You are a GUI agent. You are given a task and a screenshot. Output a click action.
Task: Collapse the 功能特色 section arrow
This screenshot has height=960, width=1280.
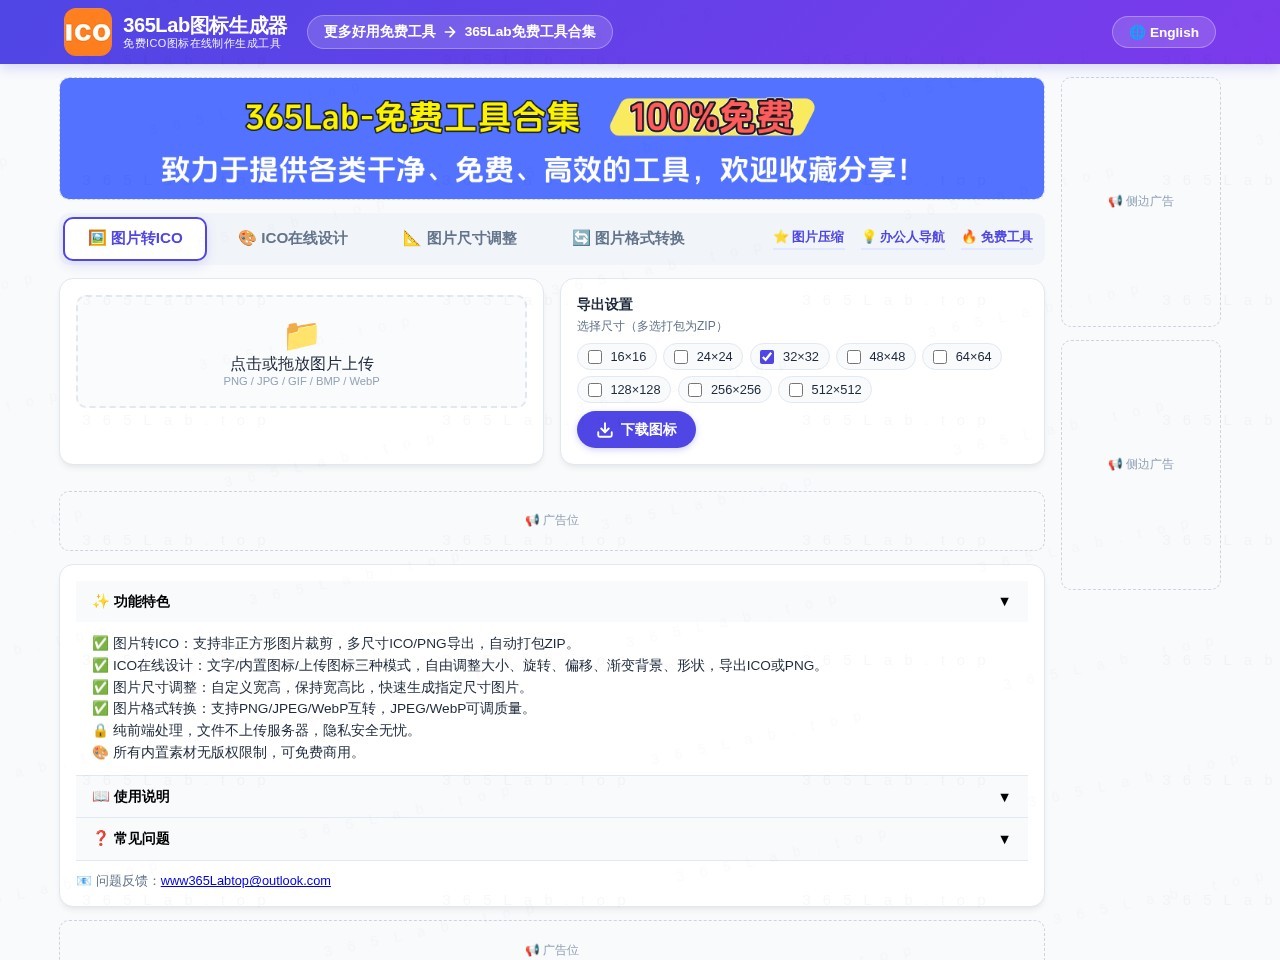[1004, 601]
